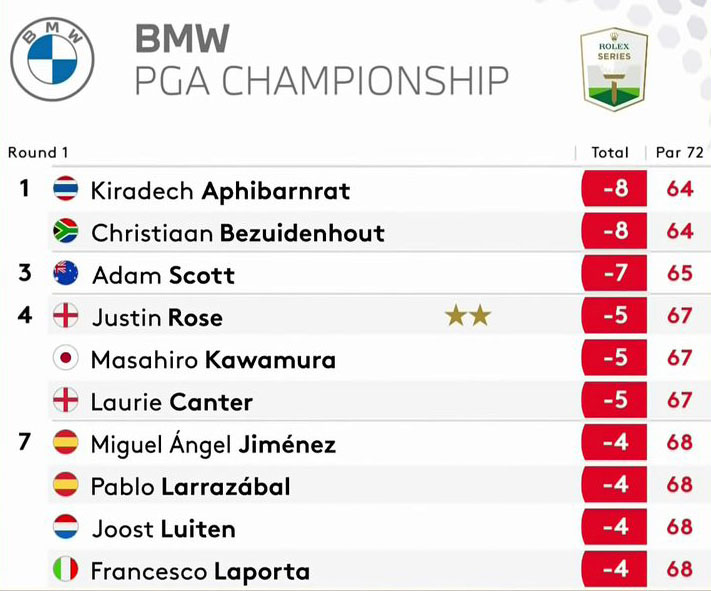
Task: Click Japan flag beside Masahiro Kawamura
Action: tap(66, 358)
